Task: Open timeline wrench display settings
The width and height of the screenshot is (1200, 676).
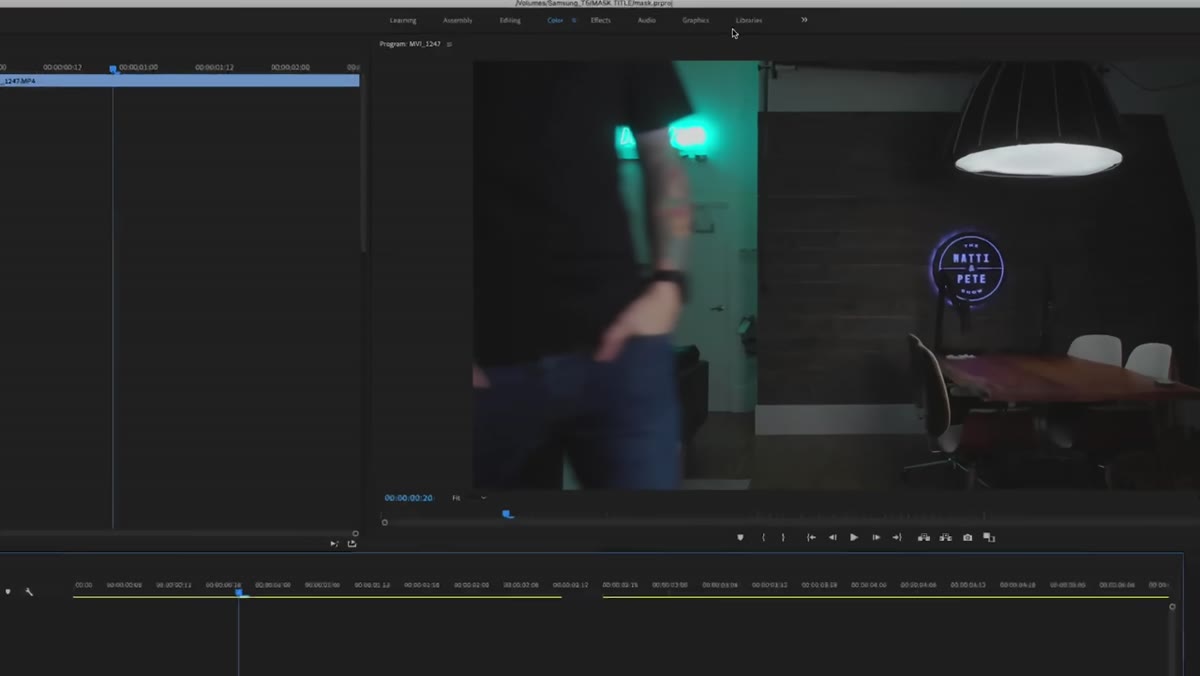Action: [29, 592]
